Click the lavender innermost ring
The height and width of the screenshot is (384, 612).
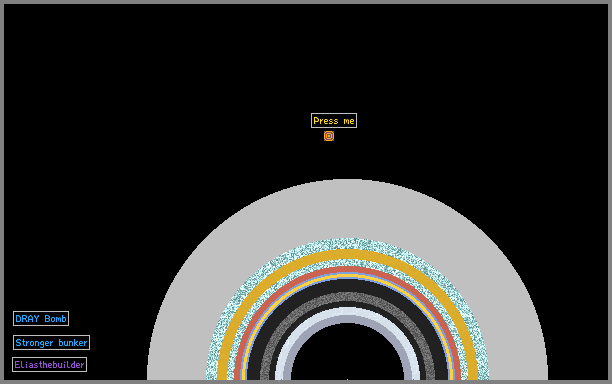347,319
